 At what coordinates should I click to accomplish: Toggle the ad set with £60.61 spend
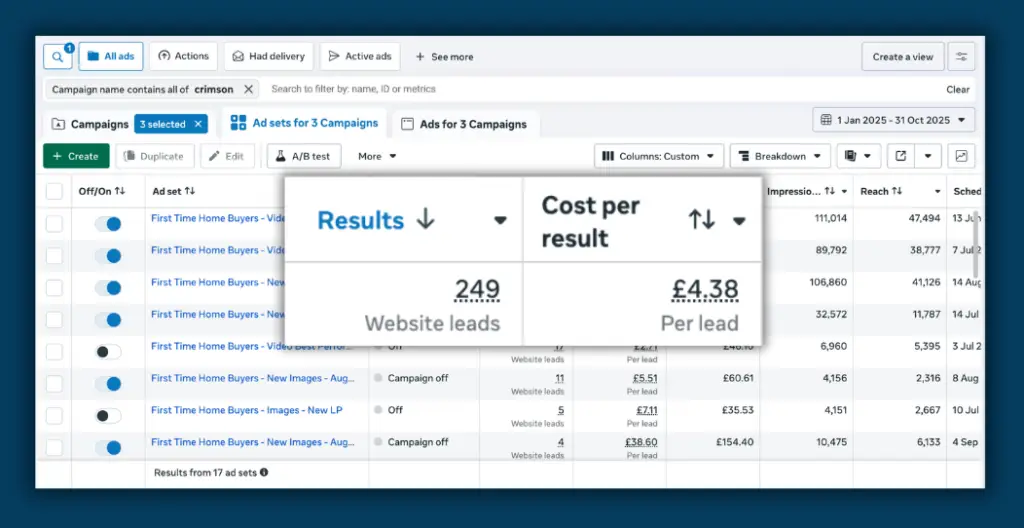108,384
